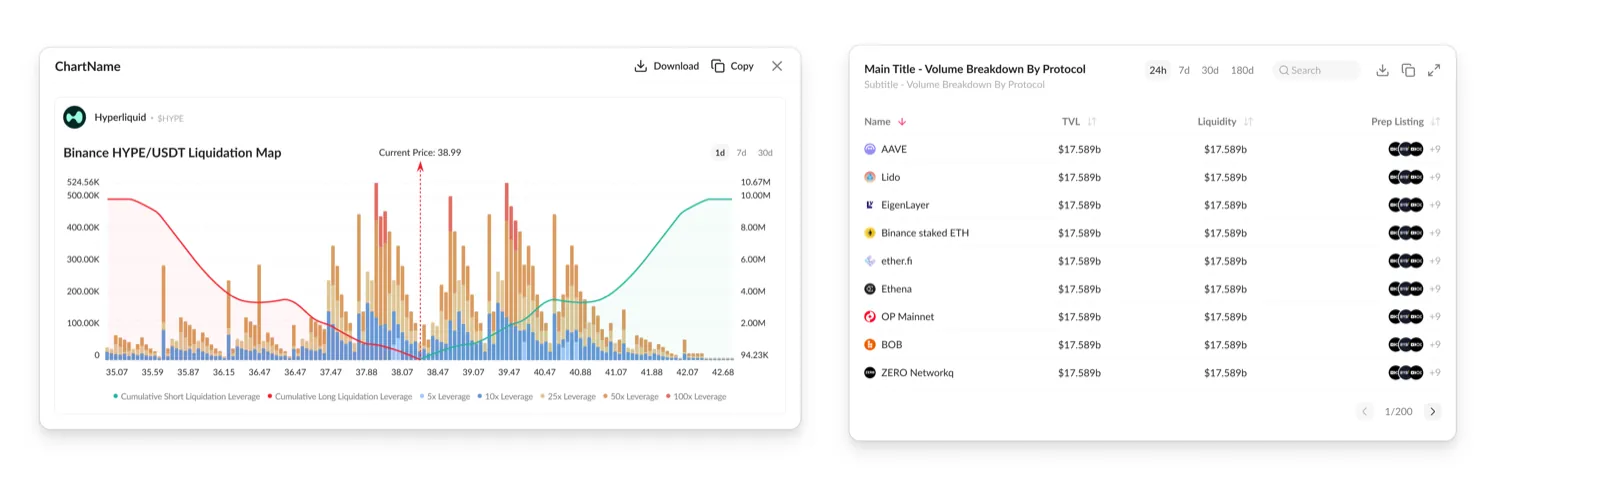Show +9 more listings for ether.fi

[1435, 261]
